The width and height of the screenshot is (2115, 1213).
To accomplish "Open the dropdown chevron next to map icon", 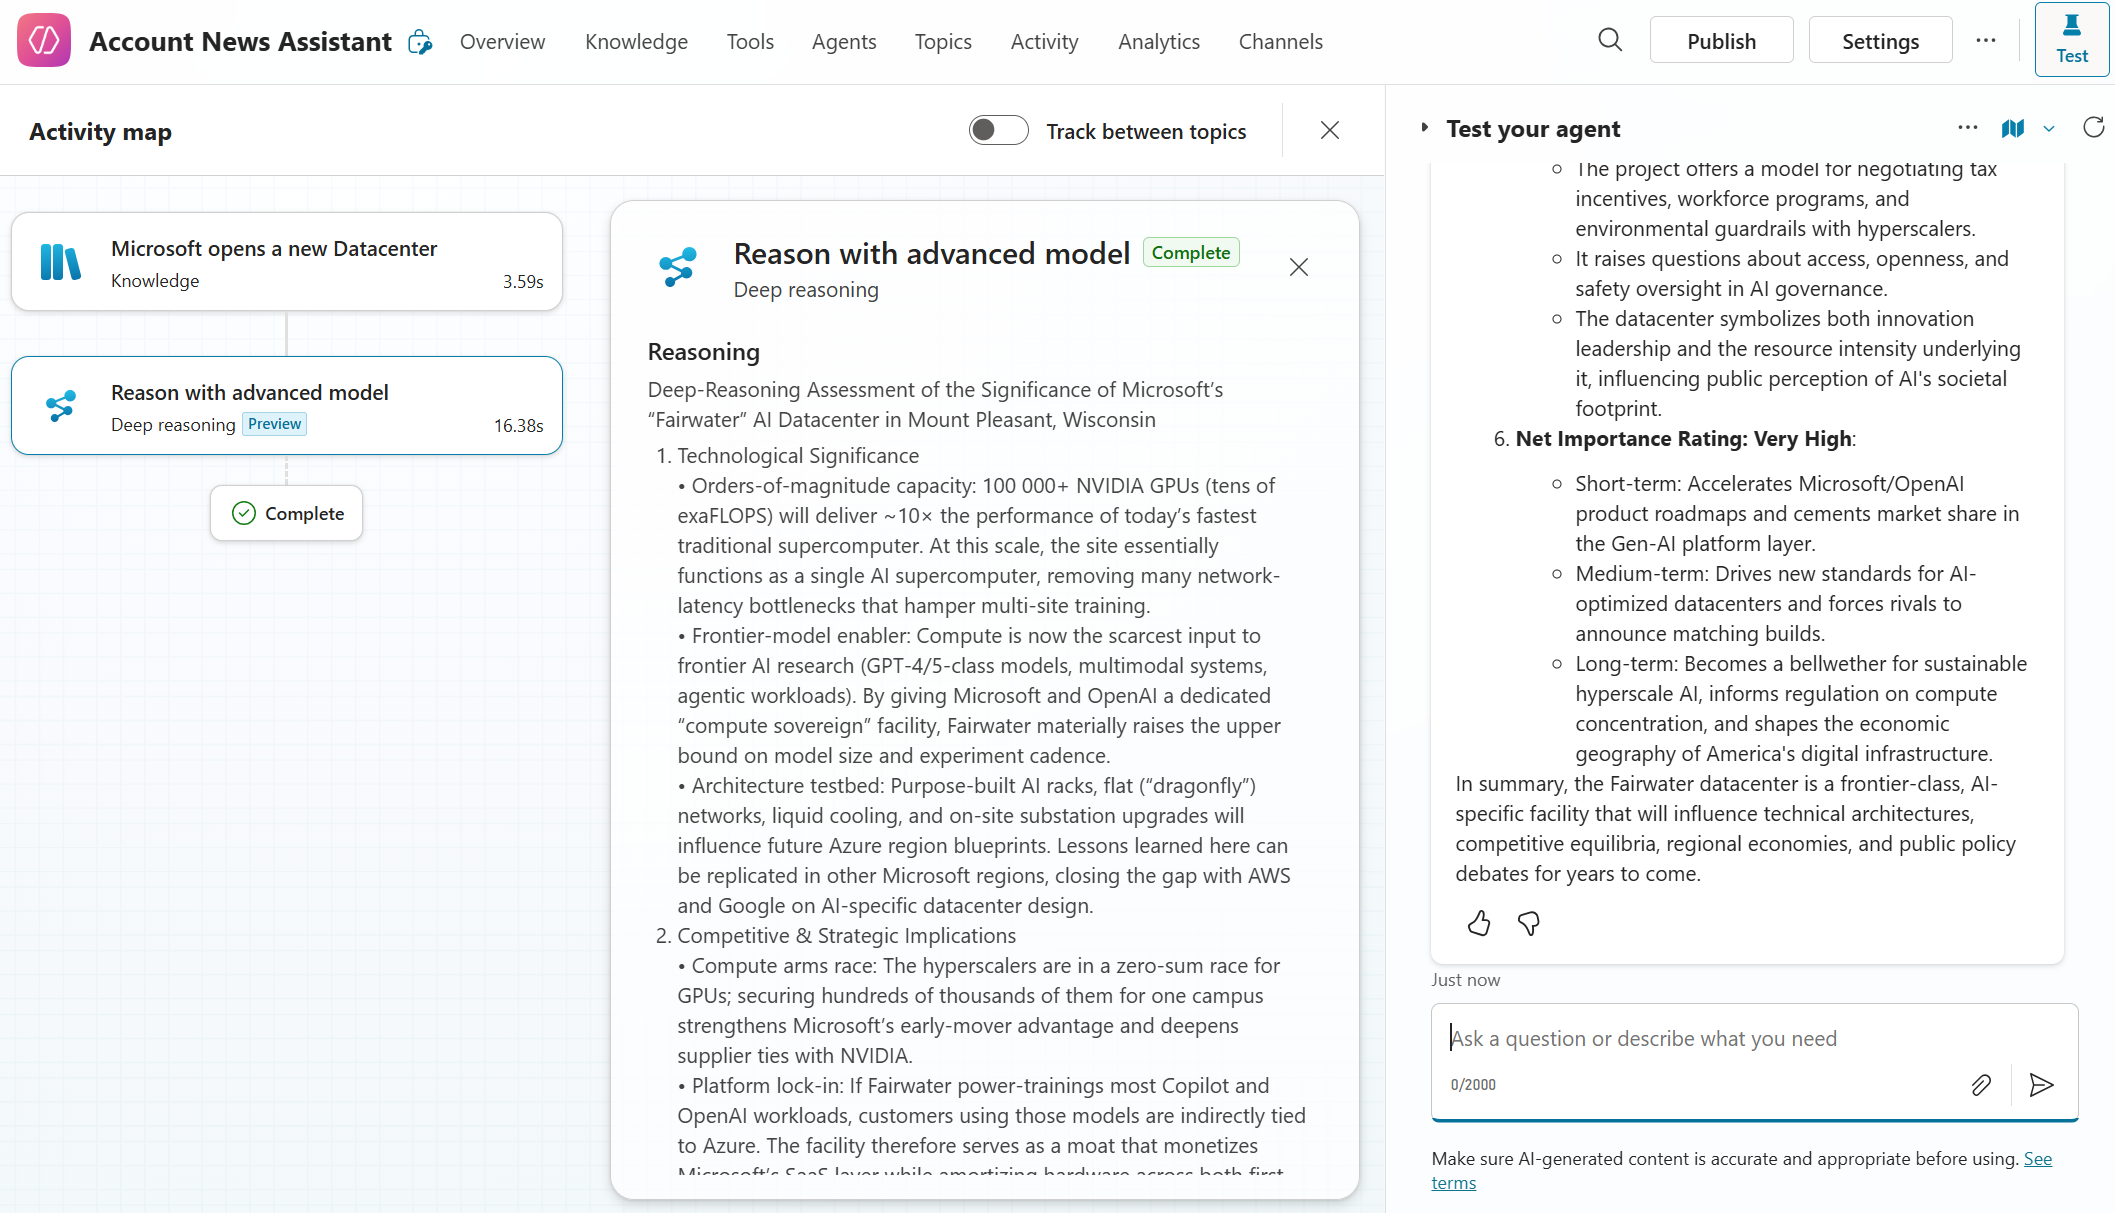I will click(x=2049, y=129).
